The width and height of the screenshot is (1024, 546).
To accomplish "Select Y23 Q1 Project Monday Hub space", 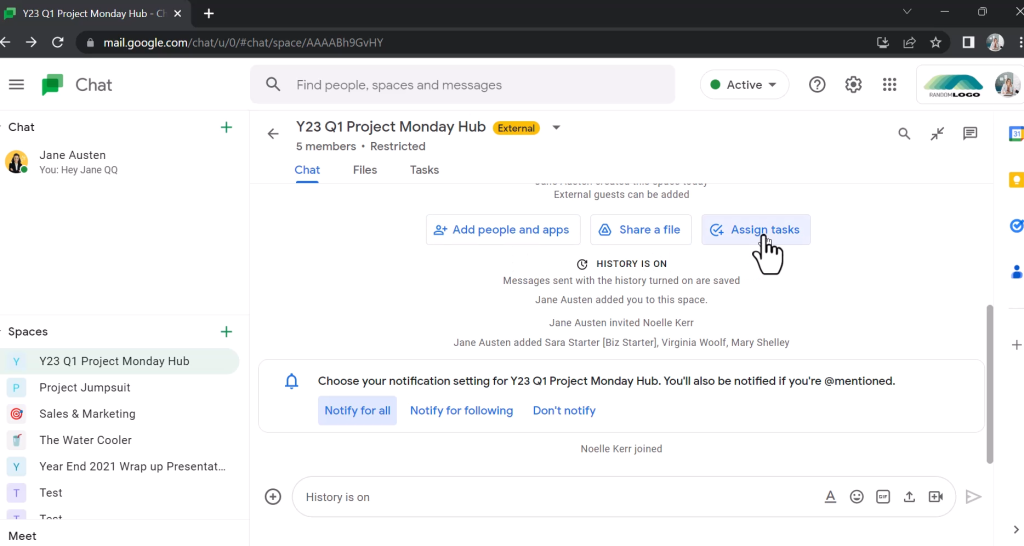I will click(120, 361).
